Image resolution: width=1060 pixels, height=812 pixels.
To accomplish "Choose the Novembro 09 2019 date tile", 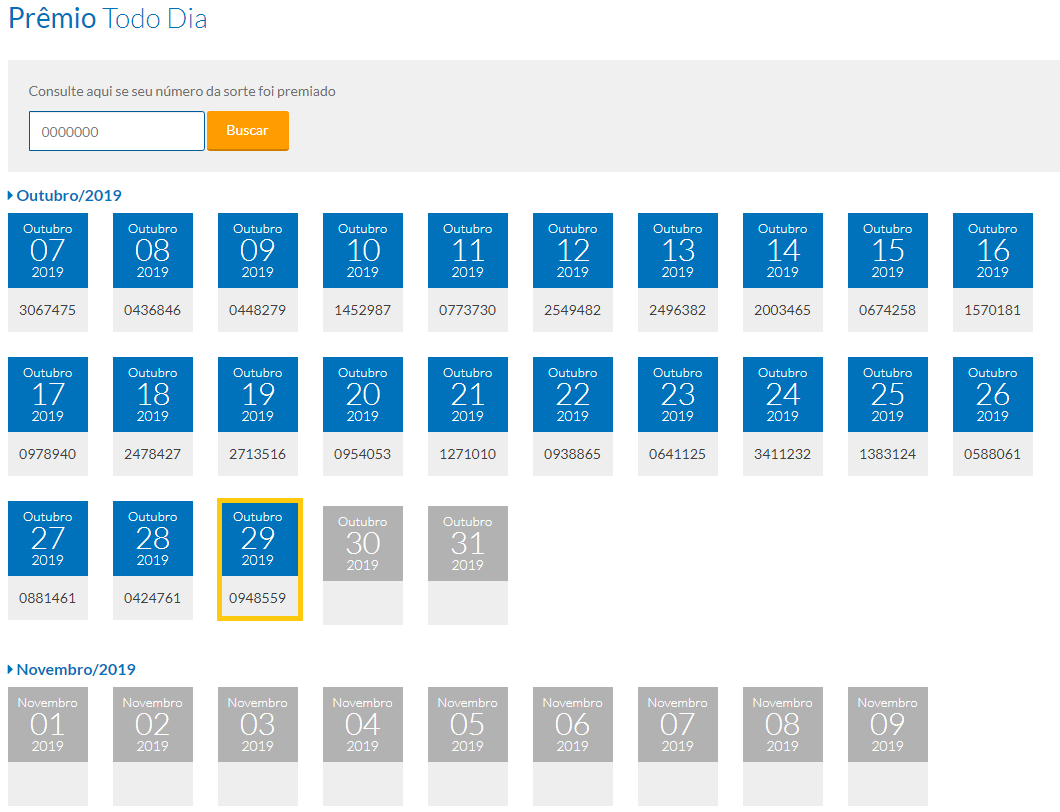I will (888, 724).
